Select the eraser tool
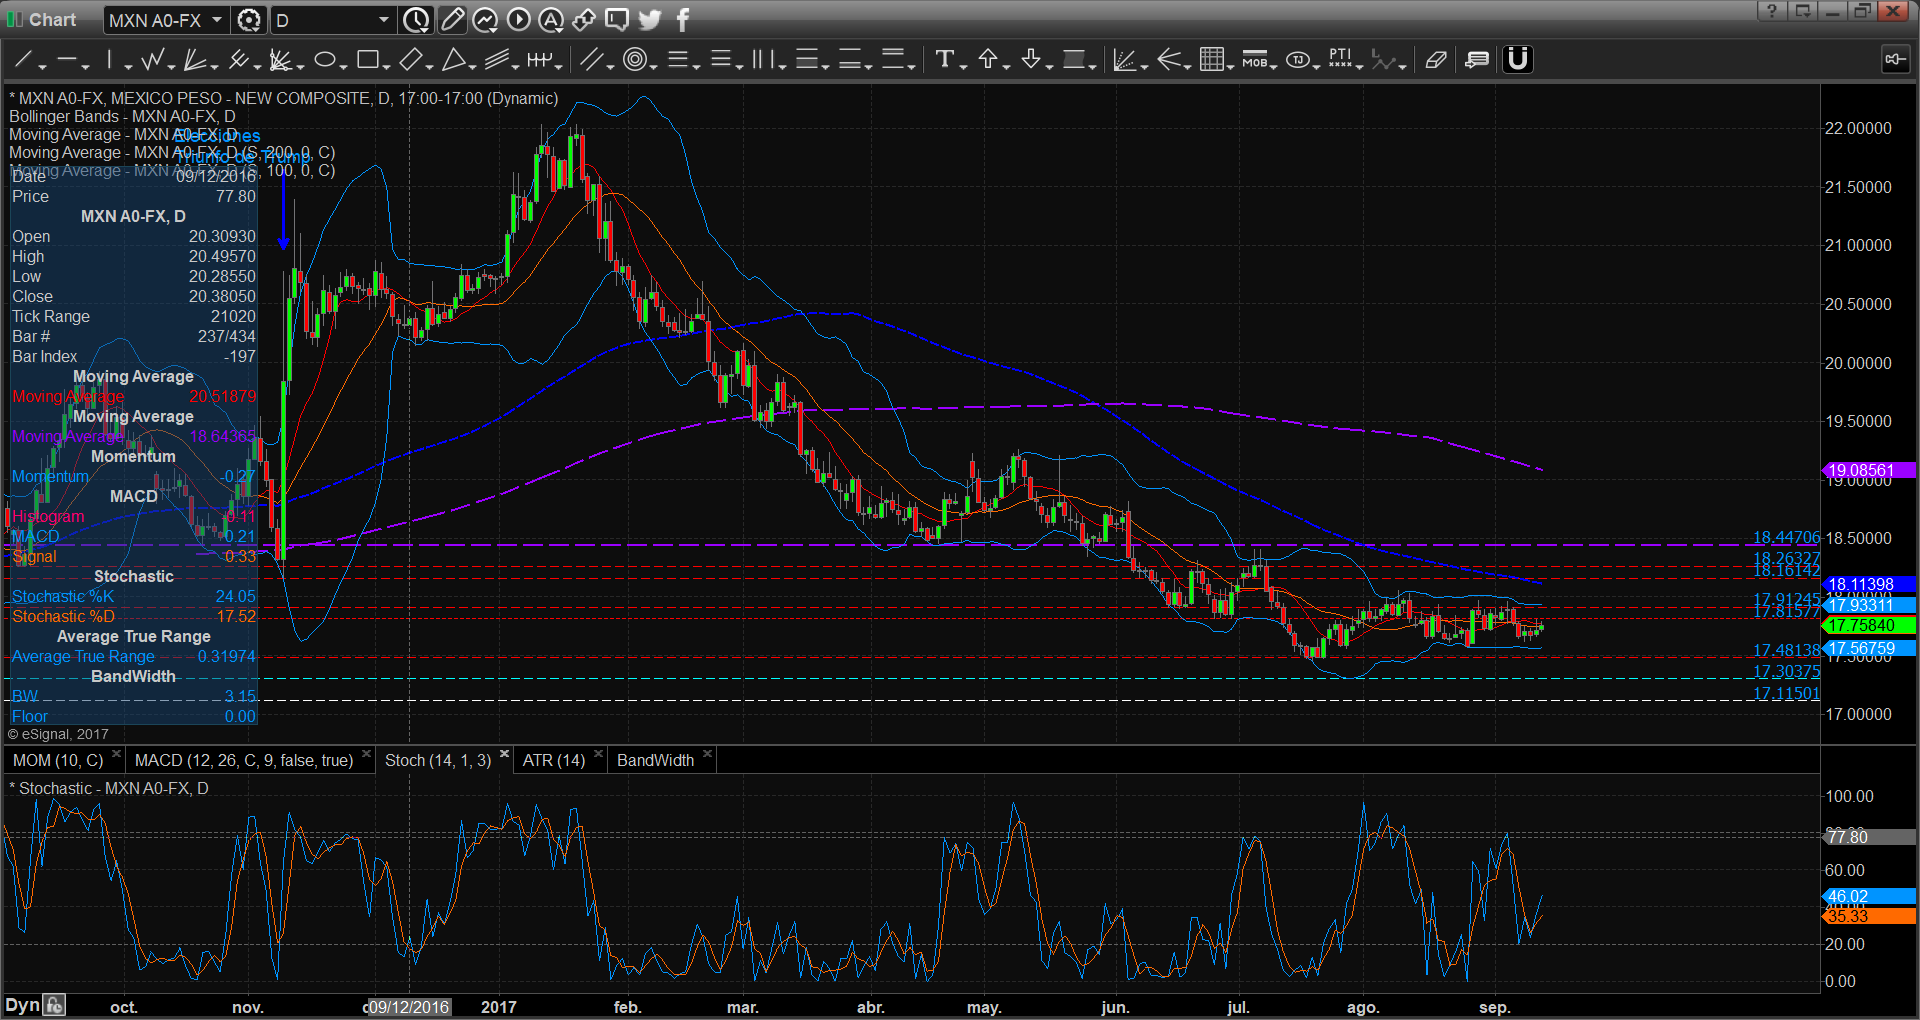 [1436, 60]
